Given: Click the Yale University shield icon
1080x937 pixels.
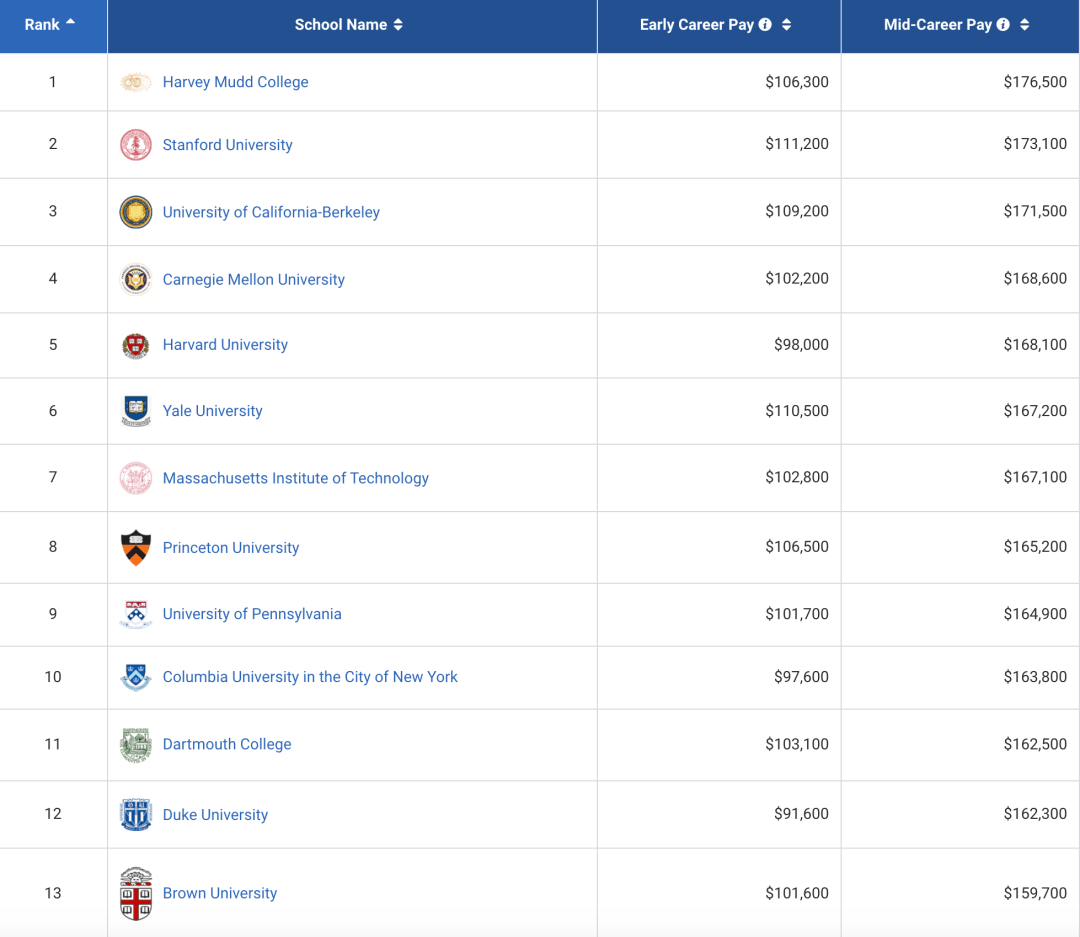Looking at the screenshot, I should click(136, 411).
